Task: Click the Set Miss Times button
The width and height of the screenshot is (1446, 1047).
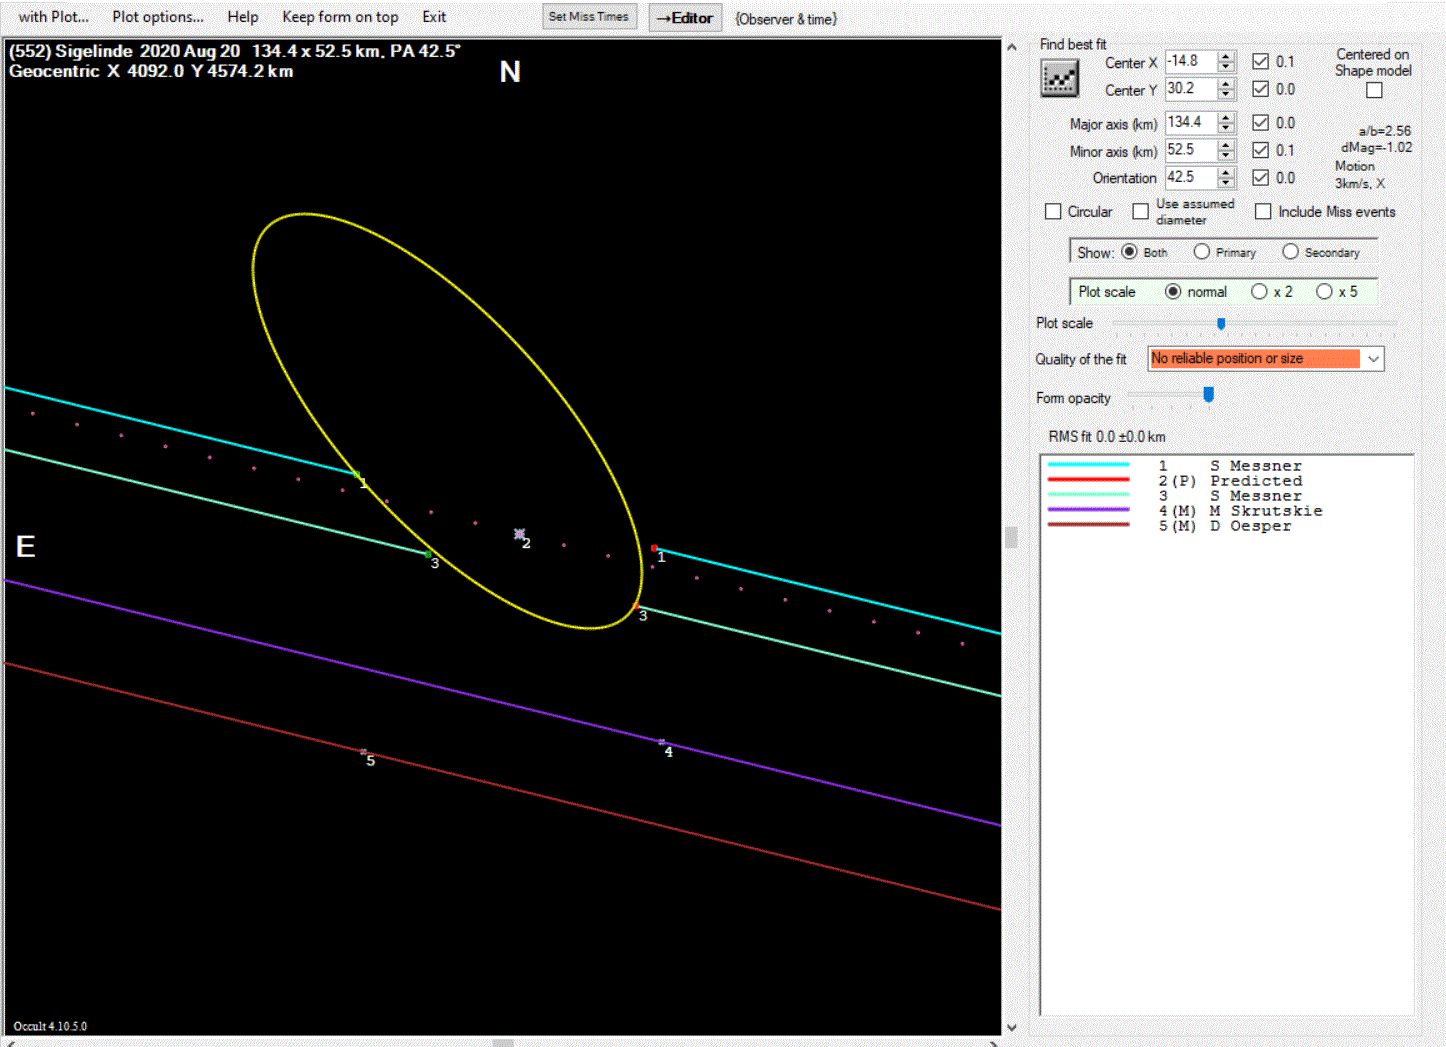Action: [x=589, y=17]
